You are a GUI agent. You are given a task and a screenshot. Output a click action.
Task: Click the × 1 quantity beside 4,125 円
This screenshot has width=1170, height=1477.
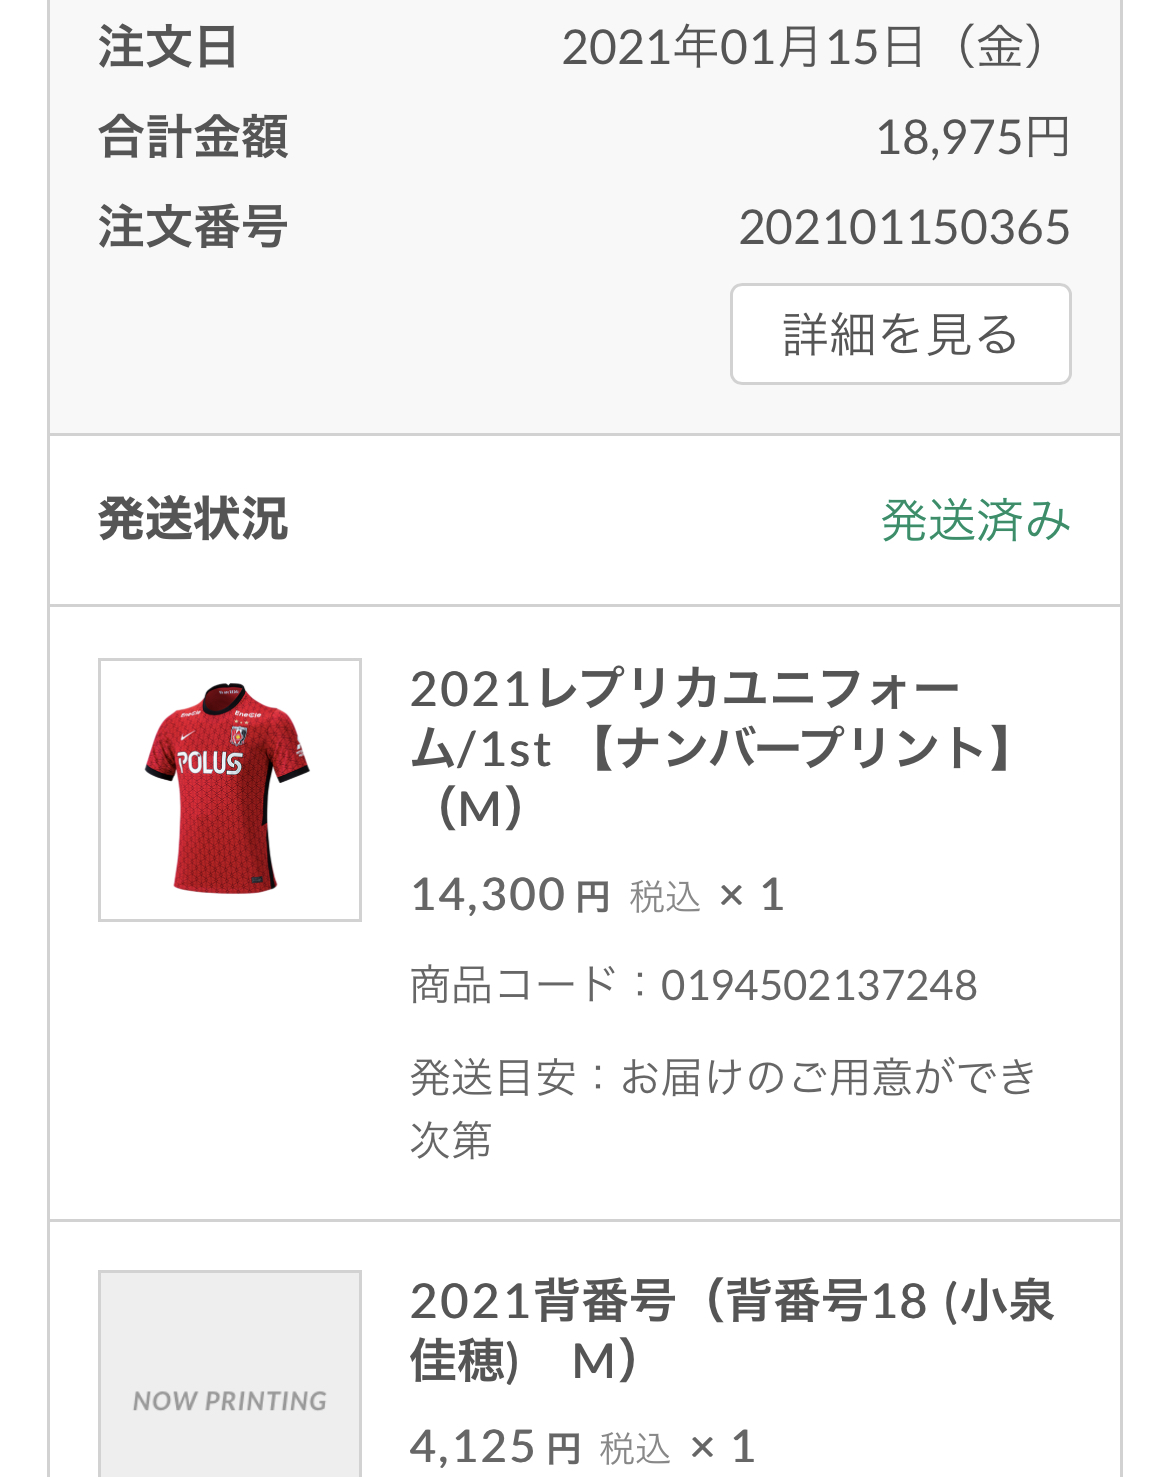tap(721, 1447)
